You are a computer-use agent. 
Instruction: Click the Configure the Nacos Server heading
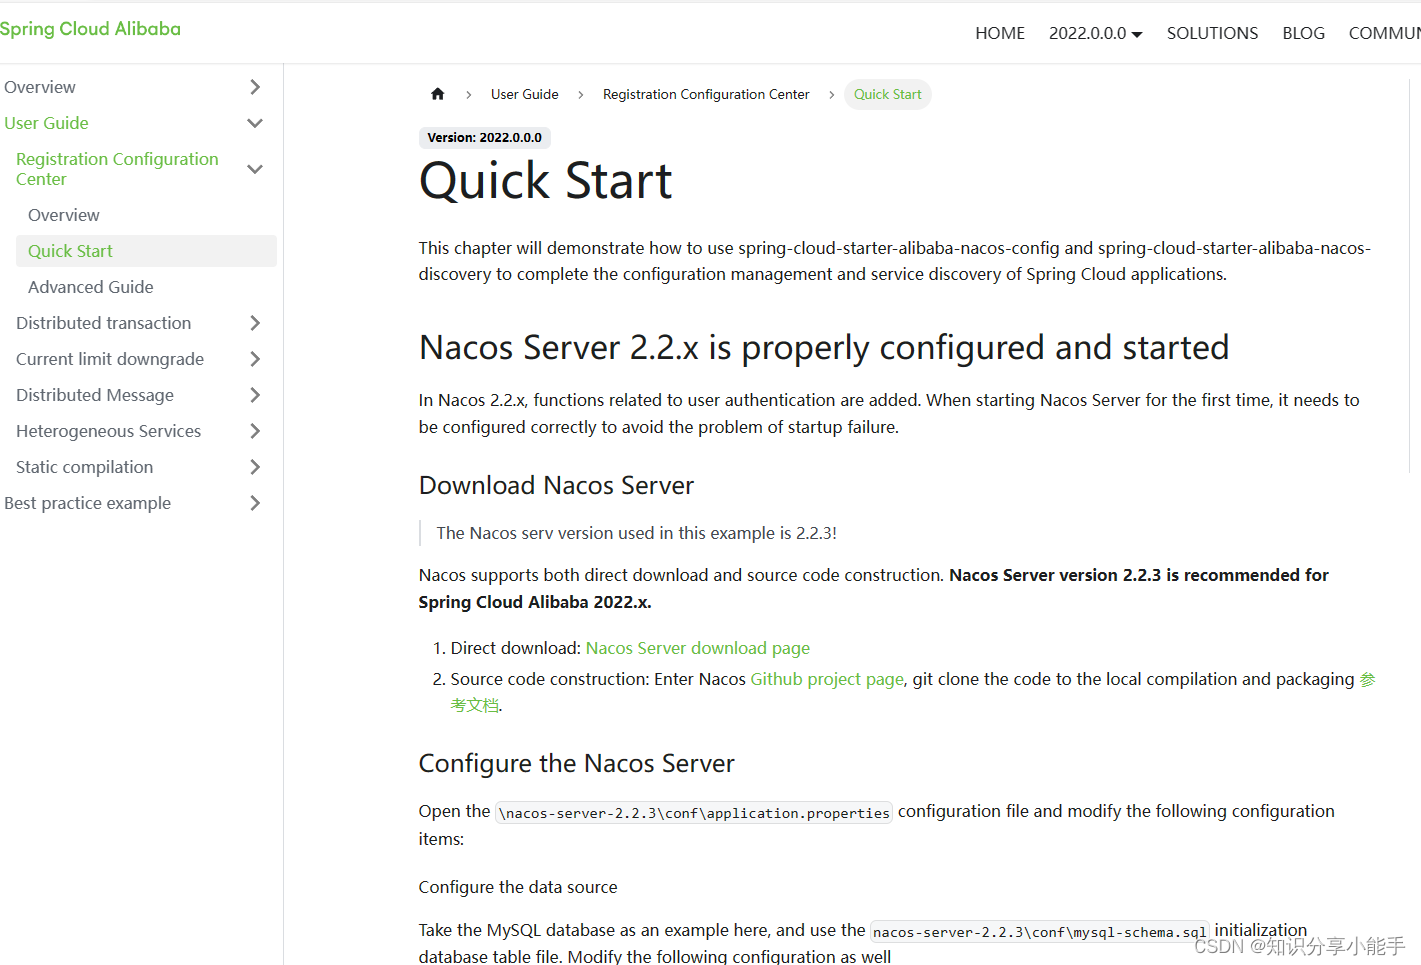577,763
